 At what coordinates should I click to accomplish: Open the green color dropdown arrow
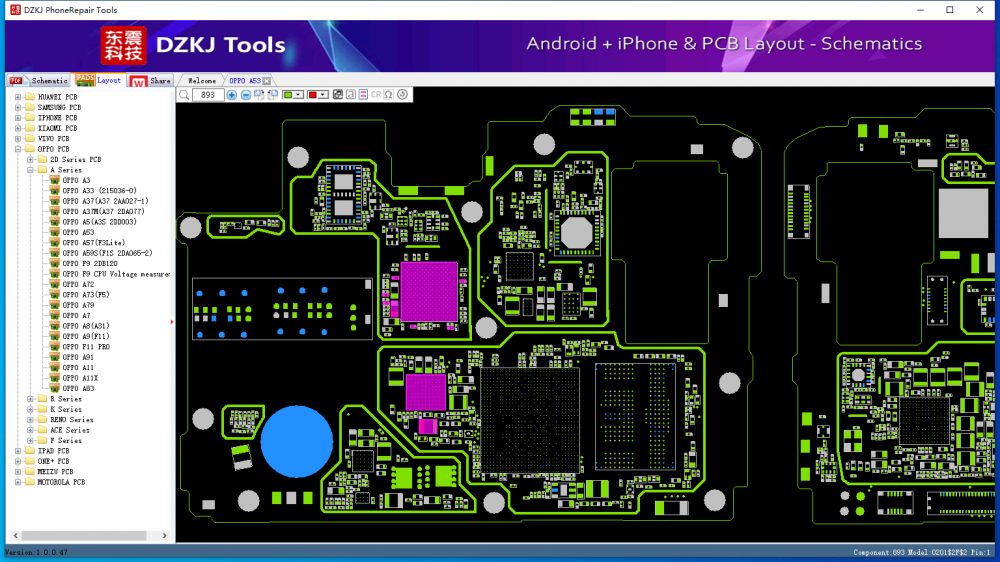[x=298, y=95]
